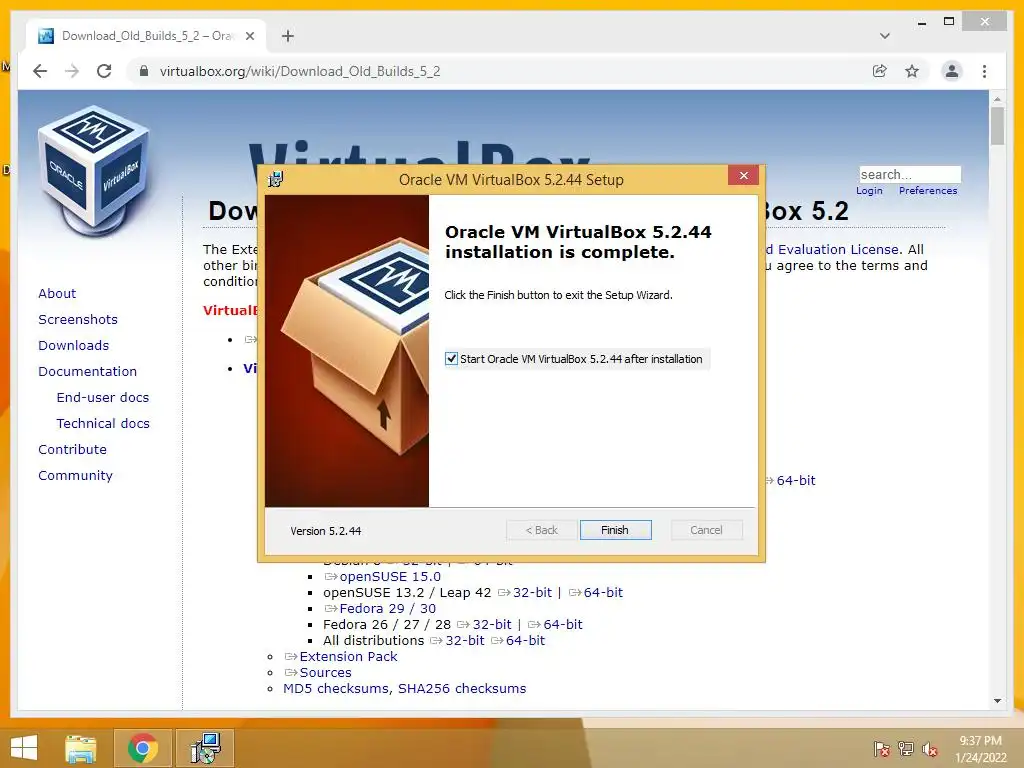Click the greyed Cancel button in Setup
1024x768 pixels.
pos(706,530)
